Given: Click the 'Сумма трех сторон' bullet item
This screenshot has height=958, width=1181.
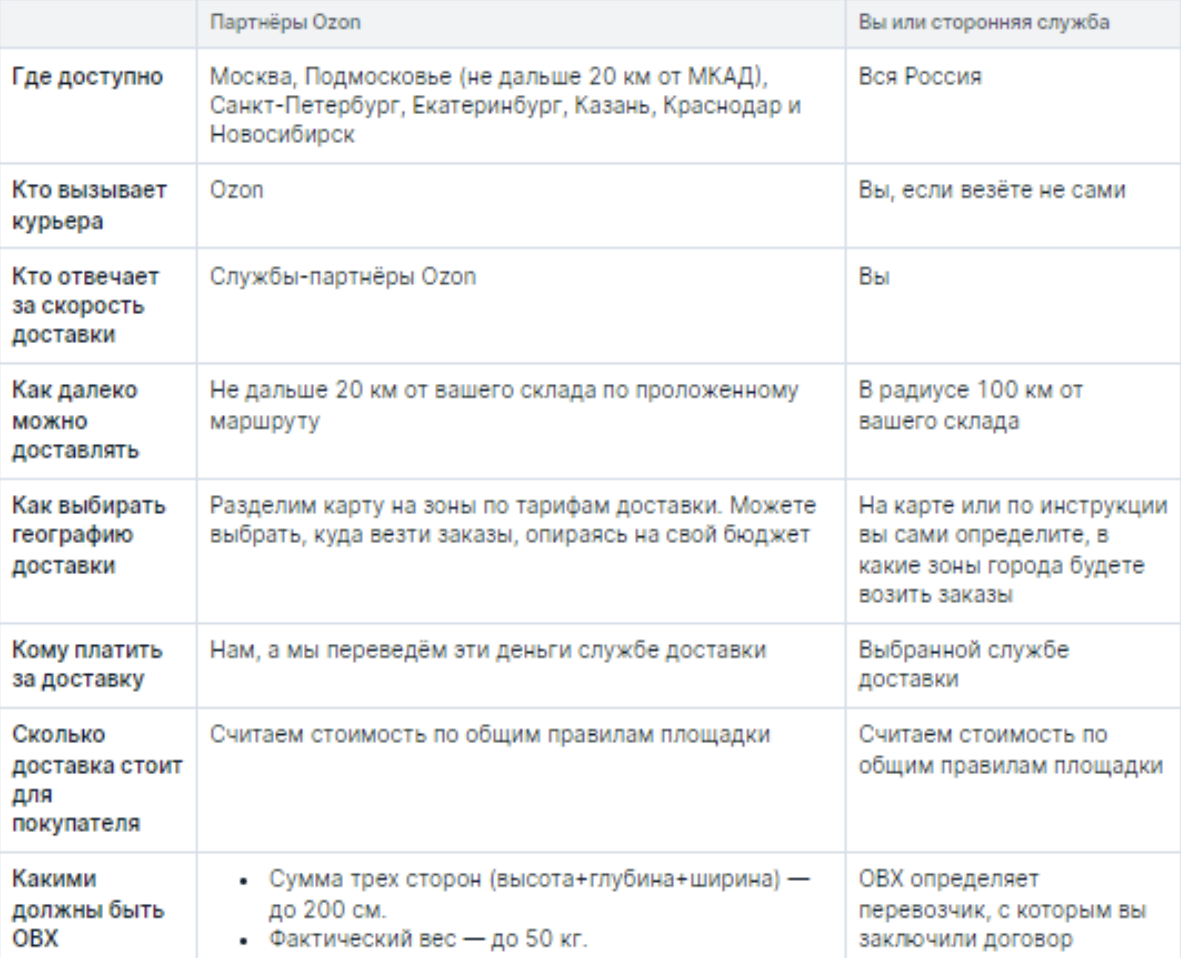Looking at the screenshot, I should coord(539,894).
